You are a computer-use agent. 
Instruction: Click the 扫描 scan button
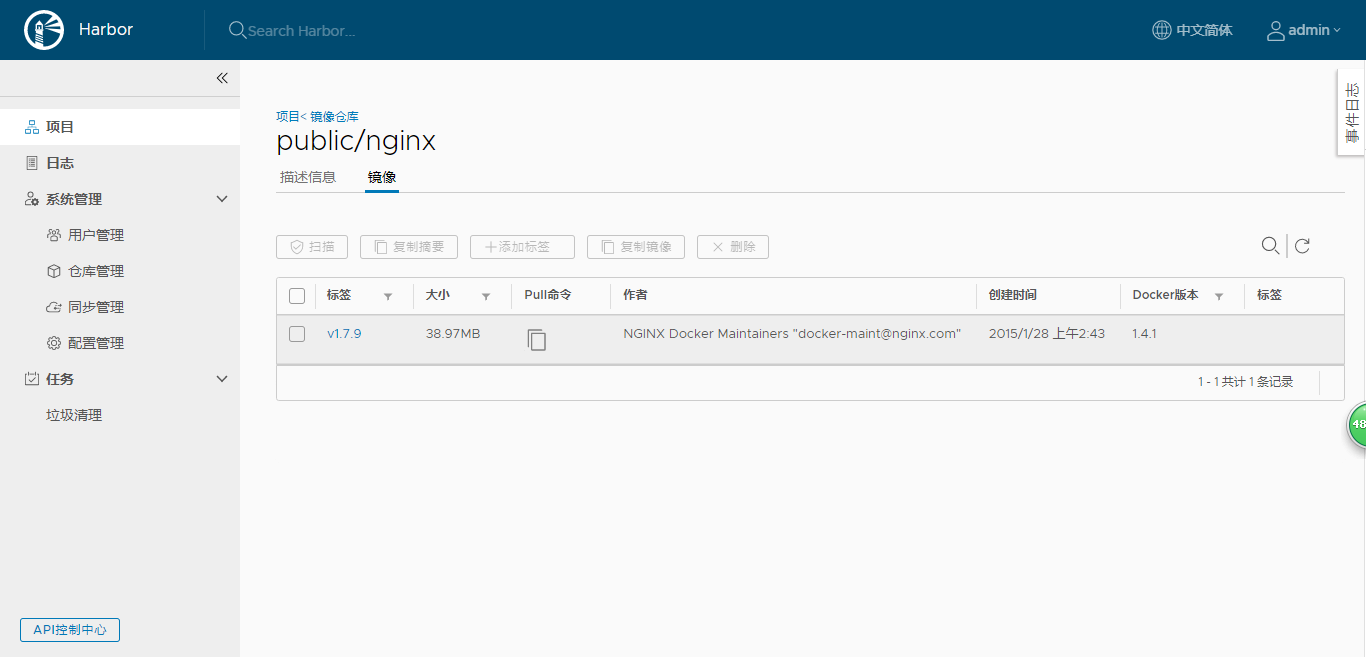point(312,247)
